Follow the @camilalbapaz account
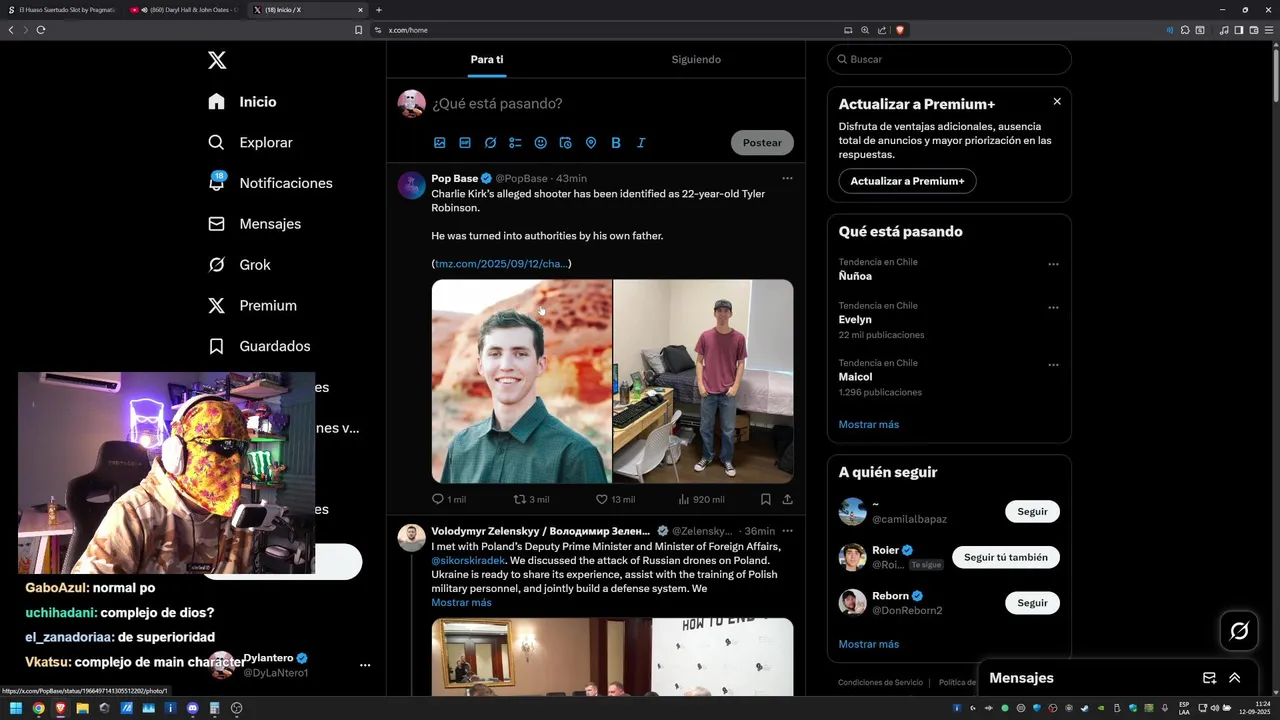This screenshot has height=720, width=1280. [x=1032, y=512]
